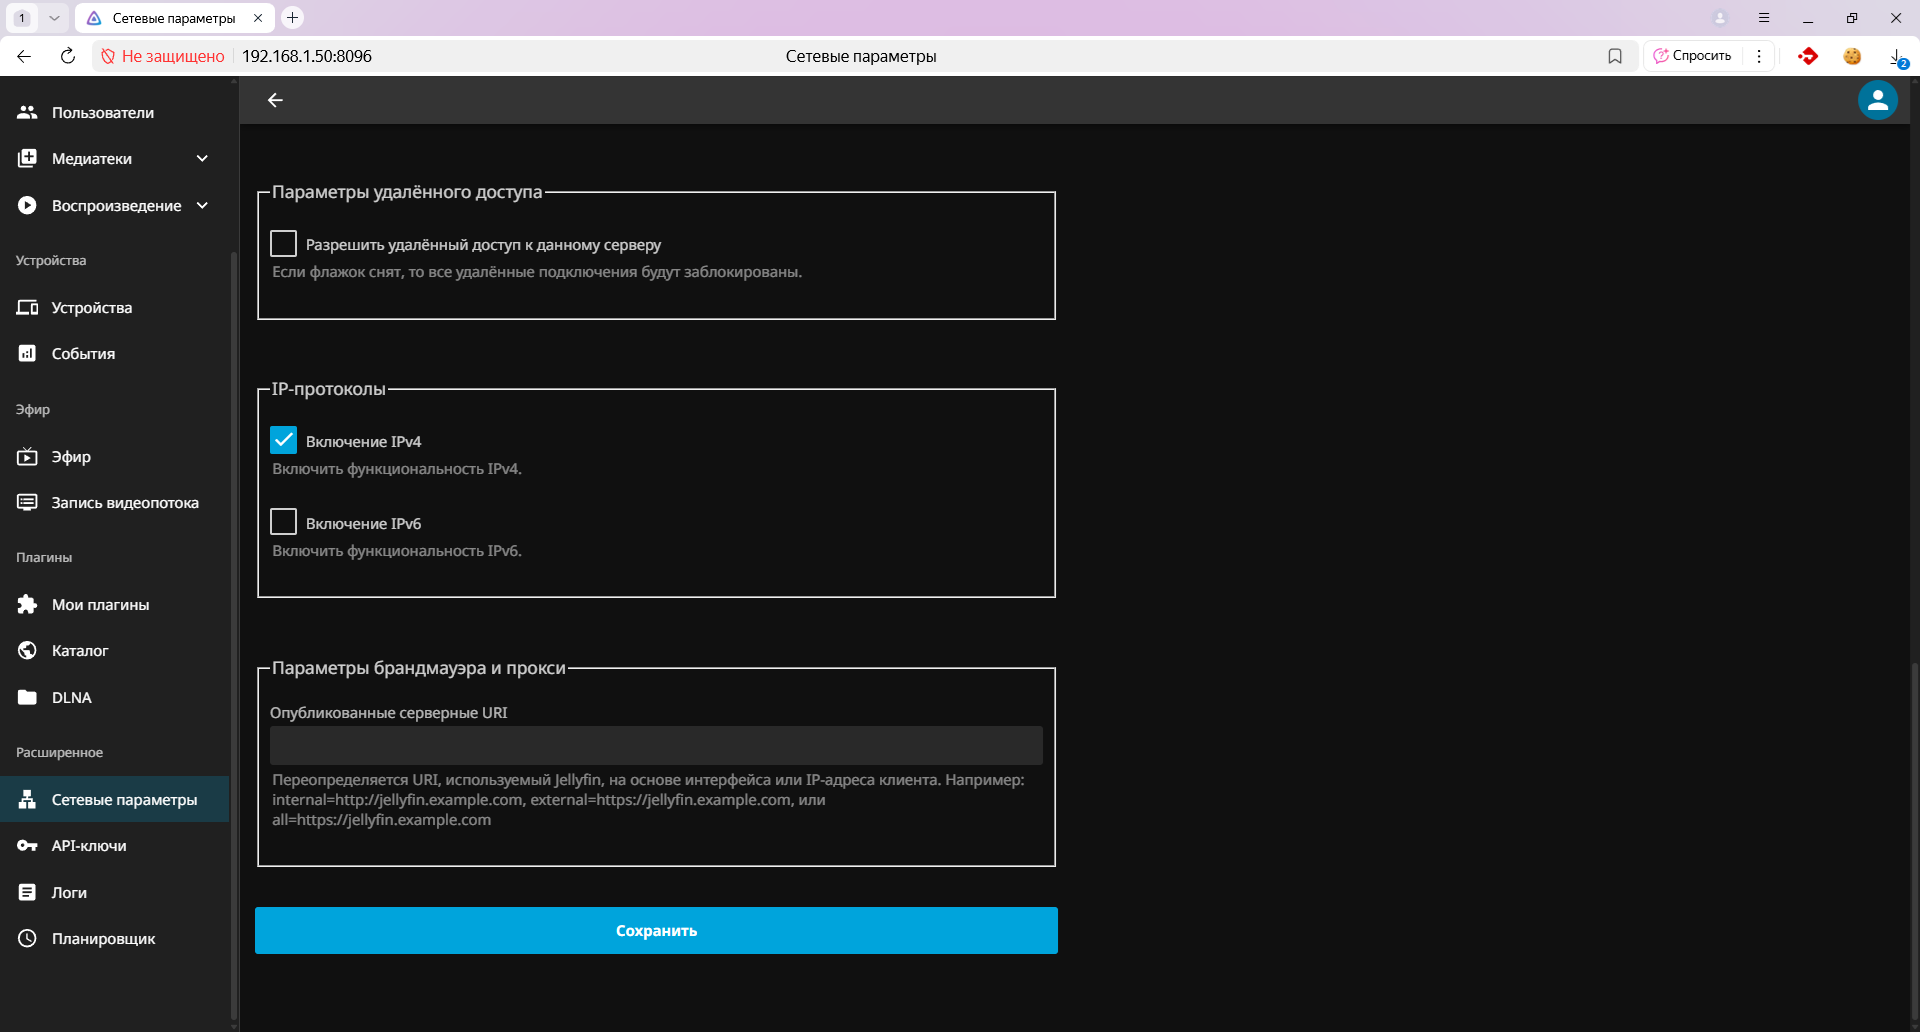Viewport: 1920px width, 1032px height.
Task: Uncheck the IPv4 enable checkbox
Action: (284, 441)
